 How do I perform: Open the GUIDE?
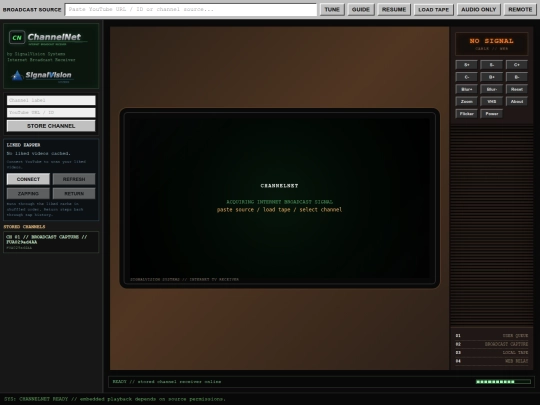pyautogui.click(x=361, y=10)
